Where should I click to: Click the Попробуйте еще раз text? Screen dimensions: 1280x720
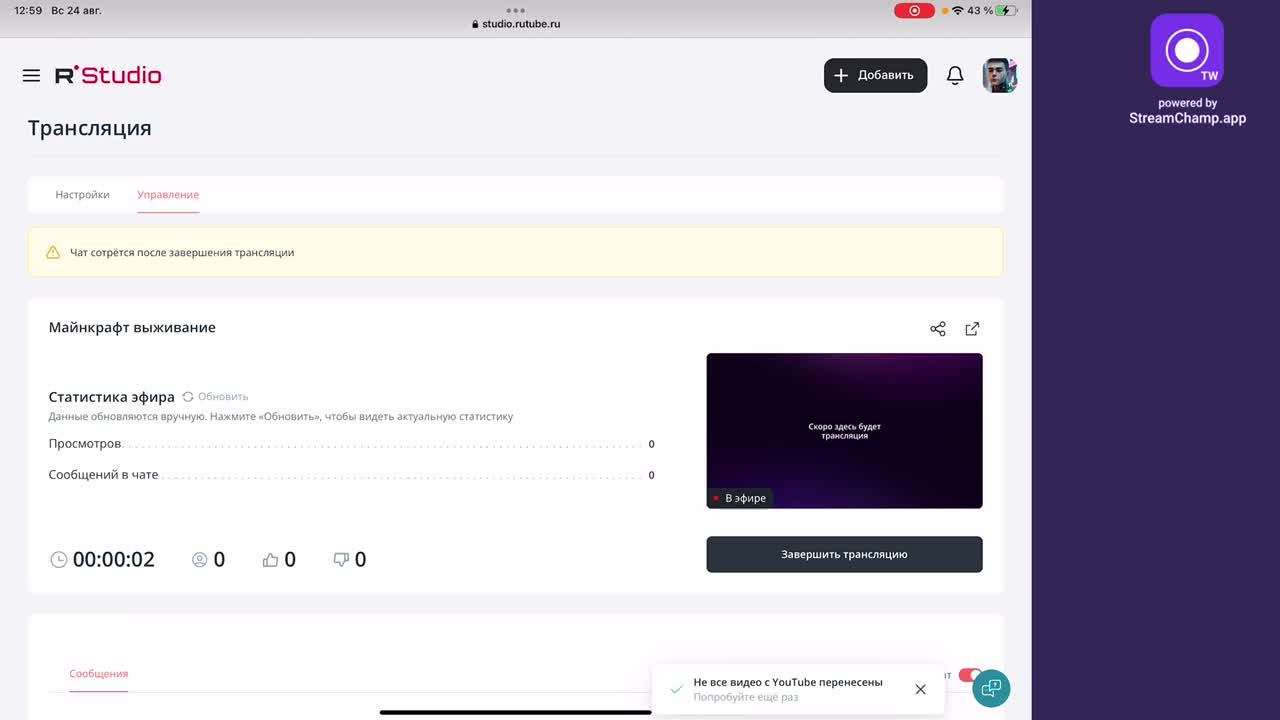(x=746, y=697)
